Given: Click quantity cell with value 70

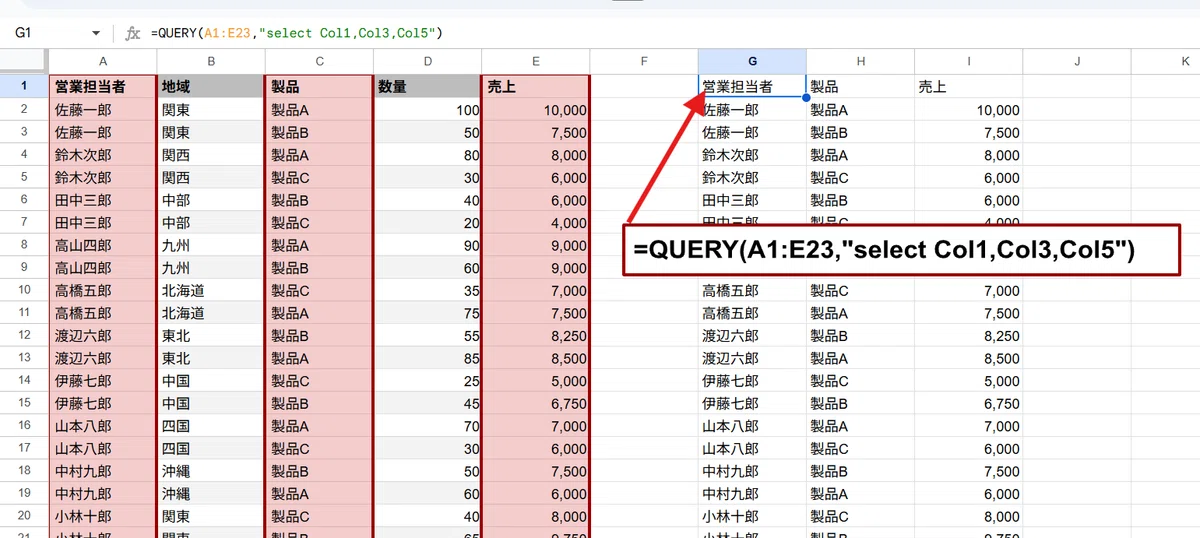Looking at the screenshot, I should coord(427,426).
